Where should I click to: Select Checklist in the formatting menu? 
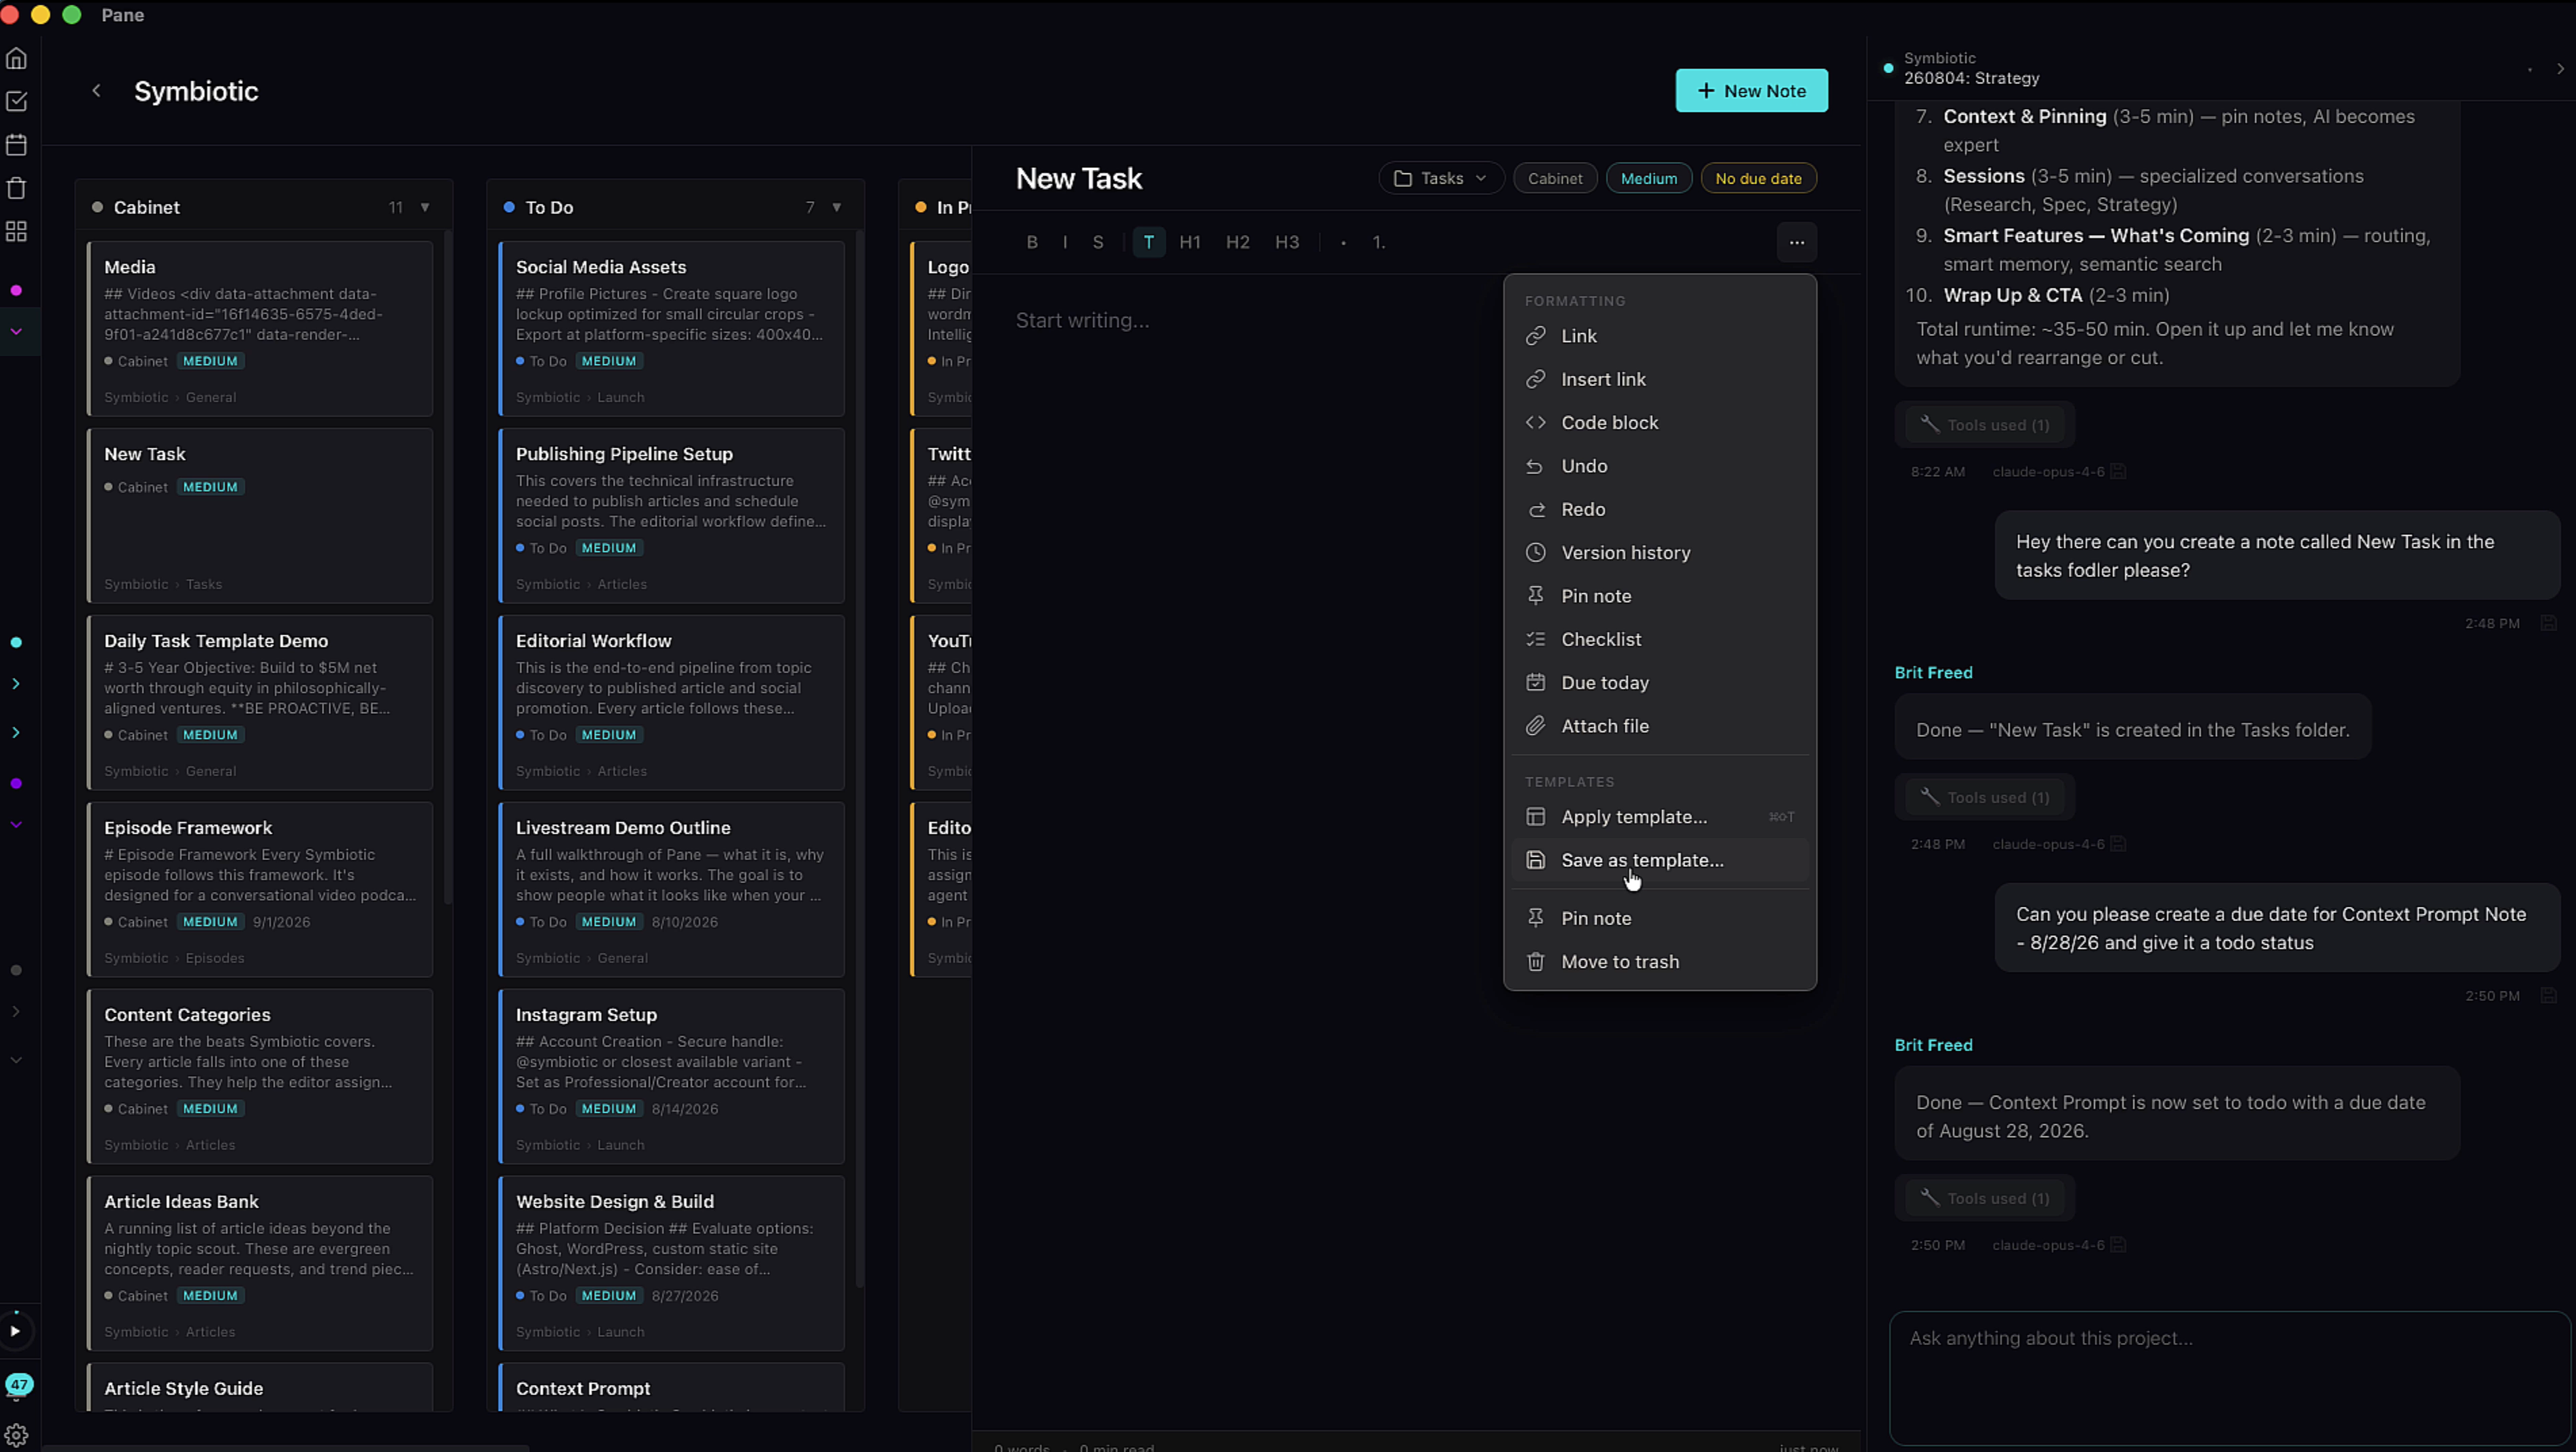click(x=1660, y=639)
